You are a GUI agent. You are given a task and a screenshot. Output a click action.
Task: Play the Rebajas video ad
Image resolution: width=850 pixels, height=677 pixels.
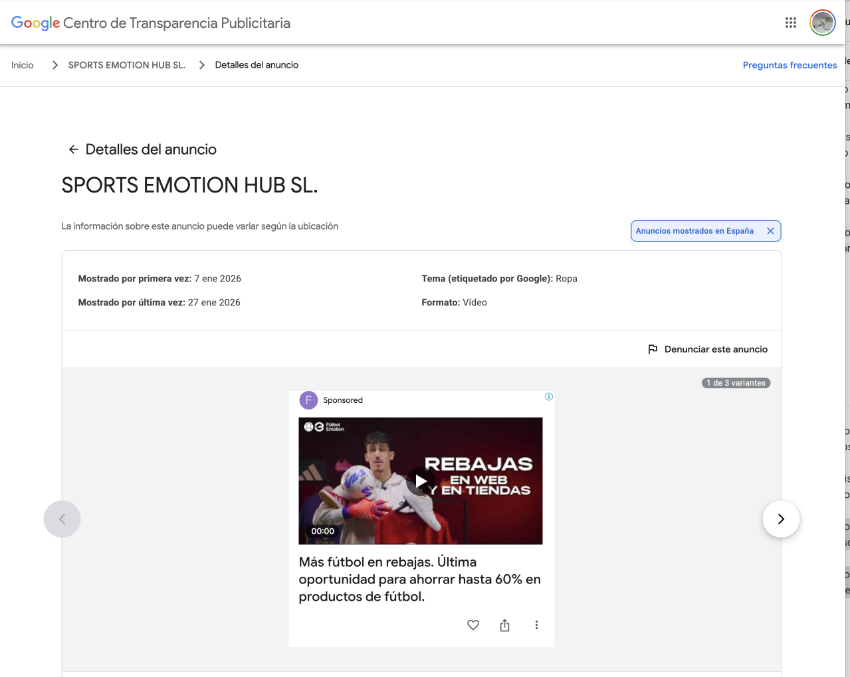click(420, 481)
